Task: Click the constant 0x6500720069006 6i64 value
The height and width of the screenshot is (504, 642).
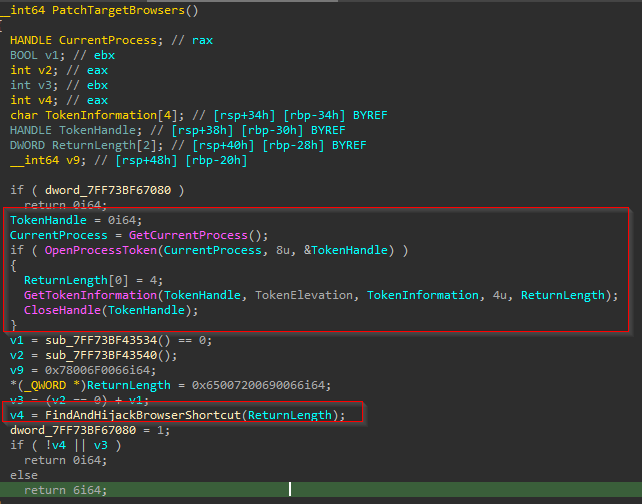Action: pyautogui.click(x=258, y=385)
